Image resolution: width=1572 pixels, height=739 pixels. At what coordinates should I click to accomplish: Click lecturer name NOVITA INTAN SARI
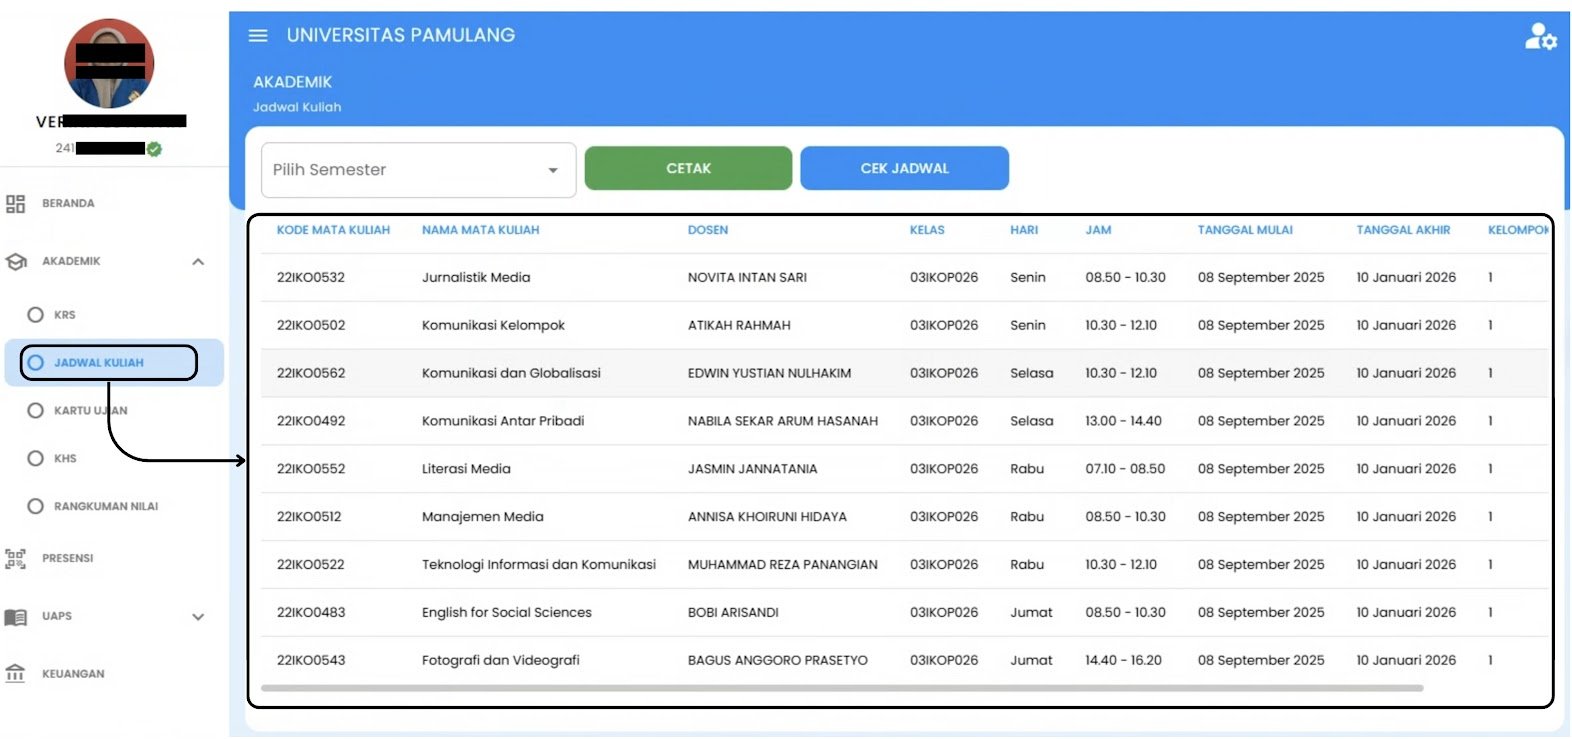(x=747, y=278)
